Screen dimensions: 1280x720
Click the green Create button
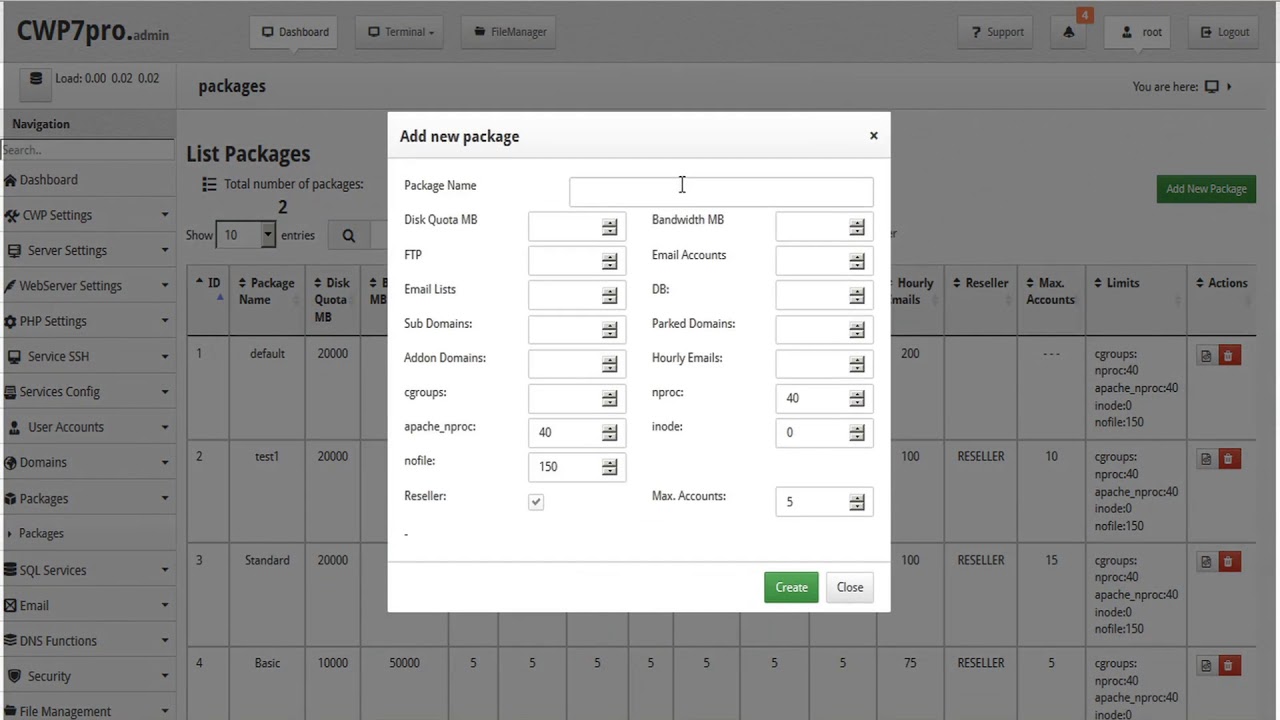[x=791, y=588]
